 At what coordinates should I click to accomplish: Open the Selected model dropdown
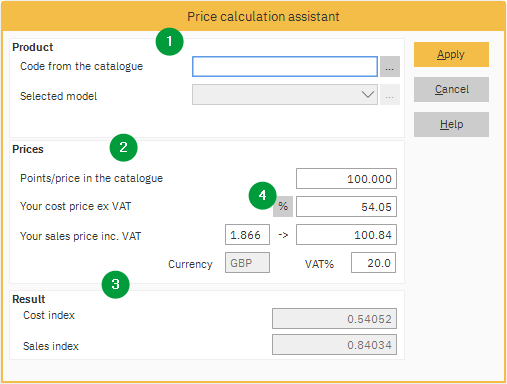pos(285,95)
